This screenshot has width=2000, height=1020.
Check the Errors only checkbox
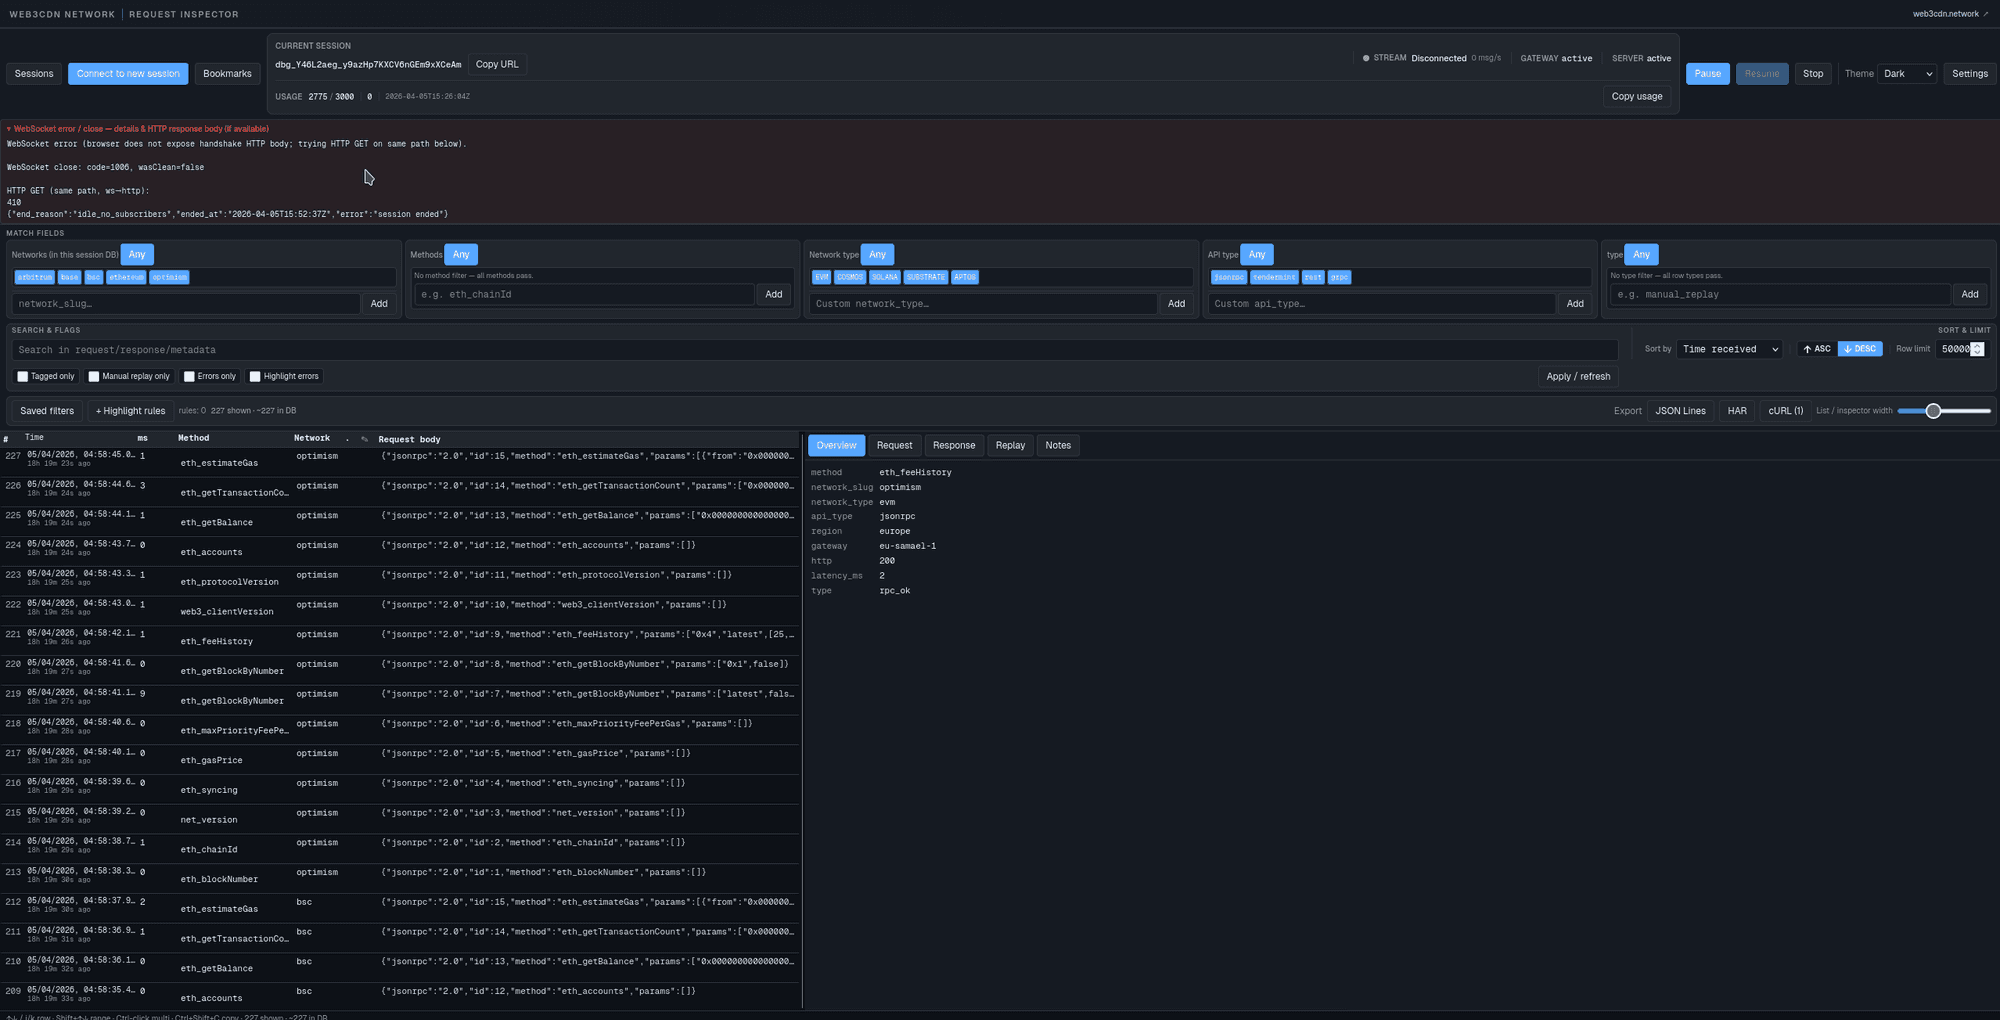pyautogui.click(x=189, y=377)
